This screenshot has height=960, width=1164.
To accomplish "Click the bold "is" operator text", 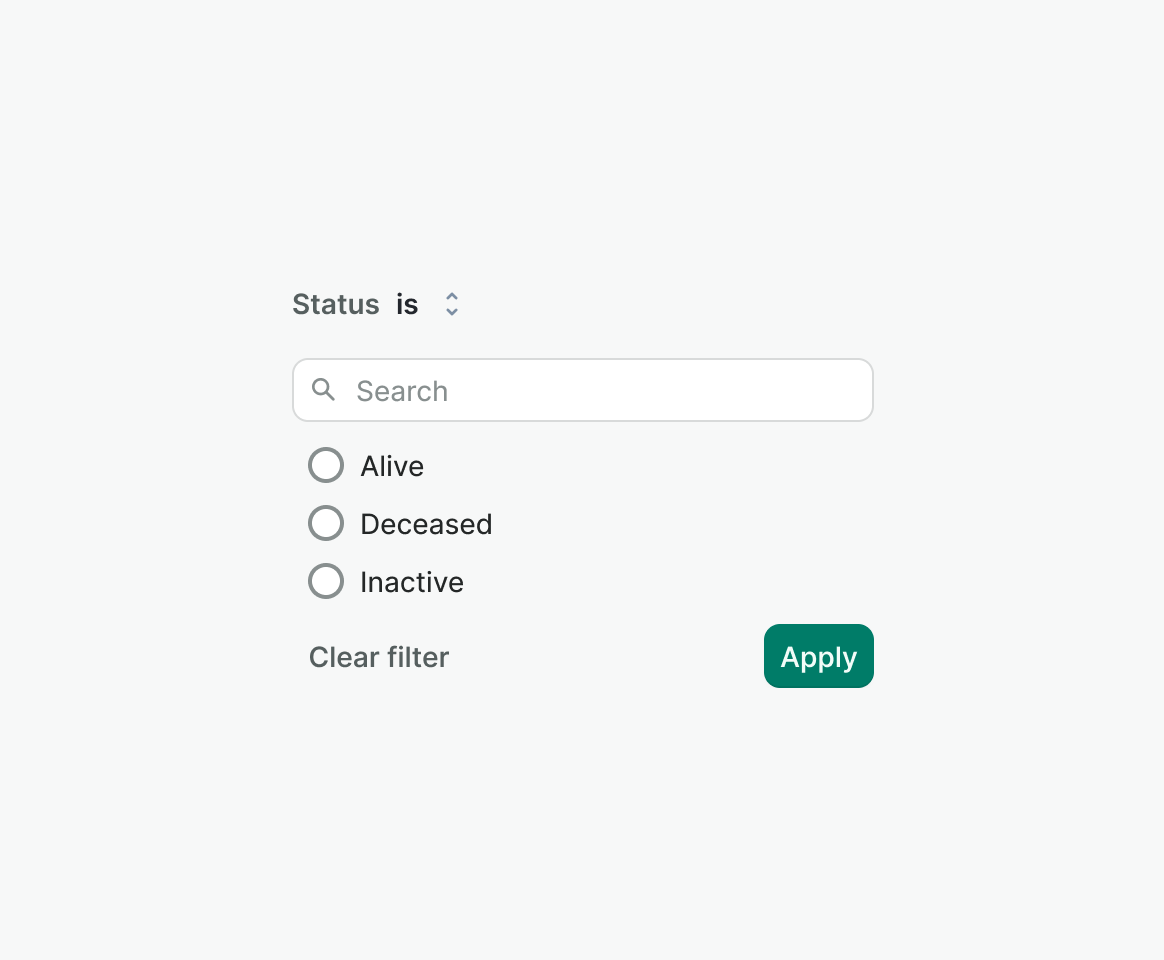I will [x=407, y=304].
